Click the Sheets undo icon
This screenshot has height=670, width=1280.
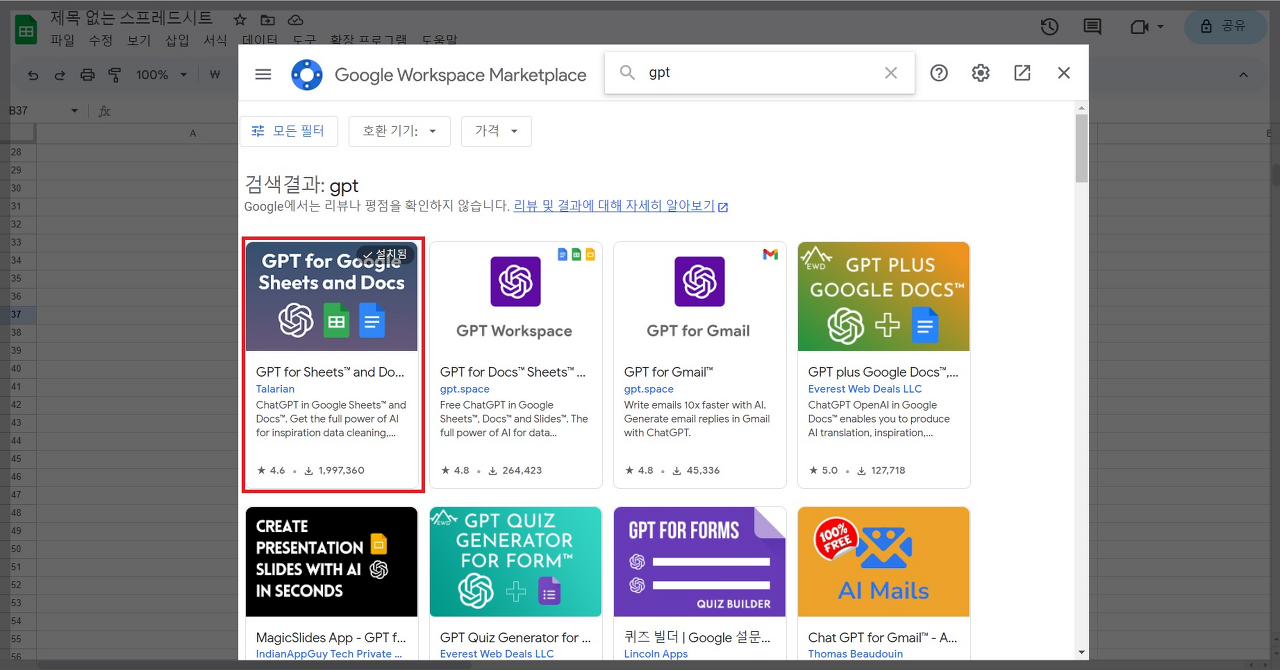coord(33,75)
